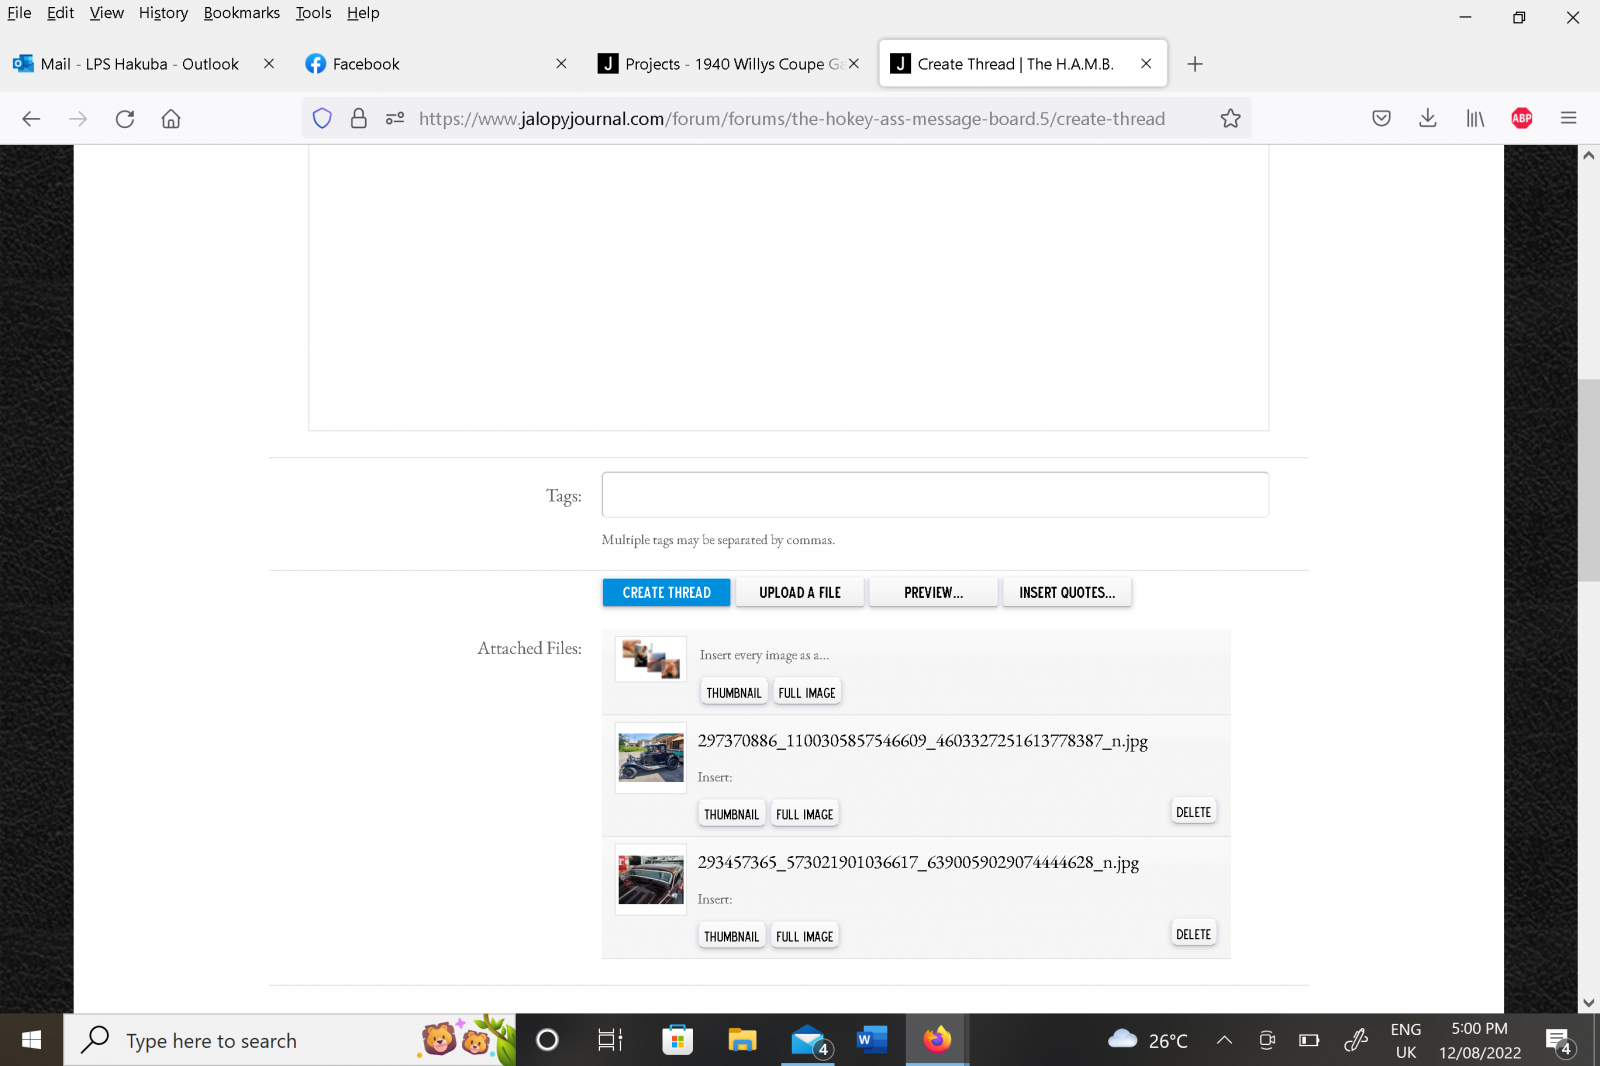1600x1066 pixels.
Task: Insert the 297370886 image as Full Image
Action: pos(804,813)
